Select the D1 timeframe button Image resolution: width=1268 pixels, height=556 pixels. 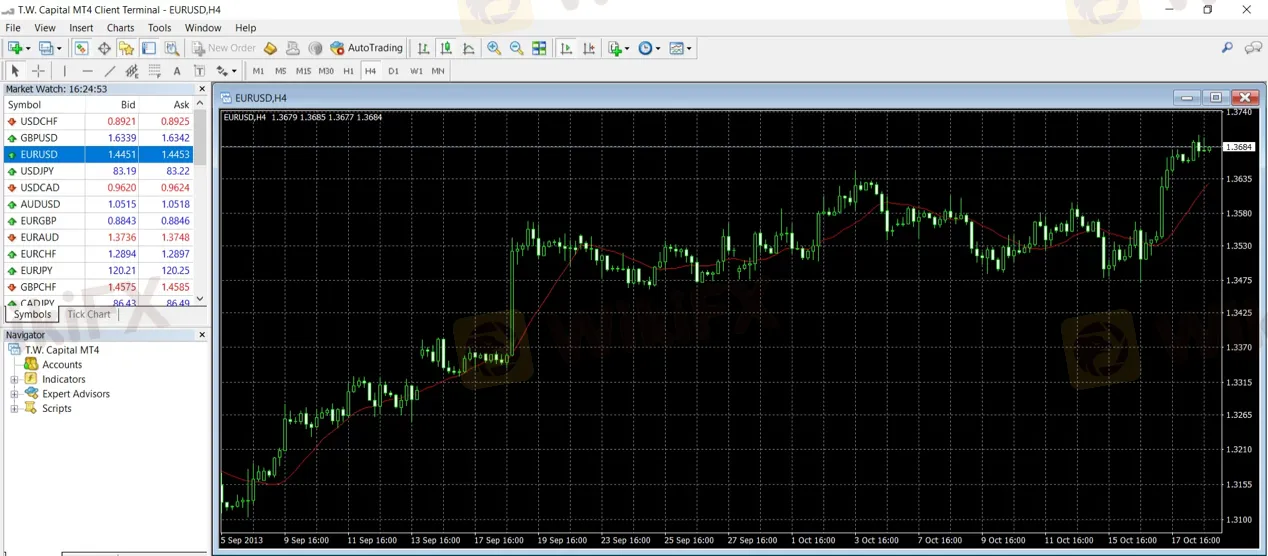(393, 71)
